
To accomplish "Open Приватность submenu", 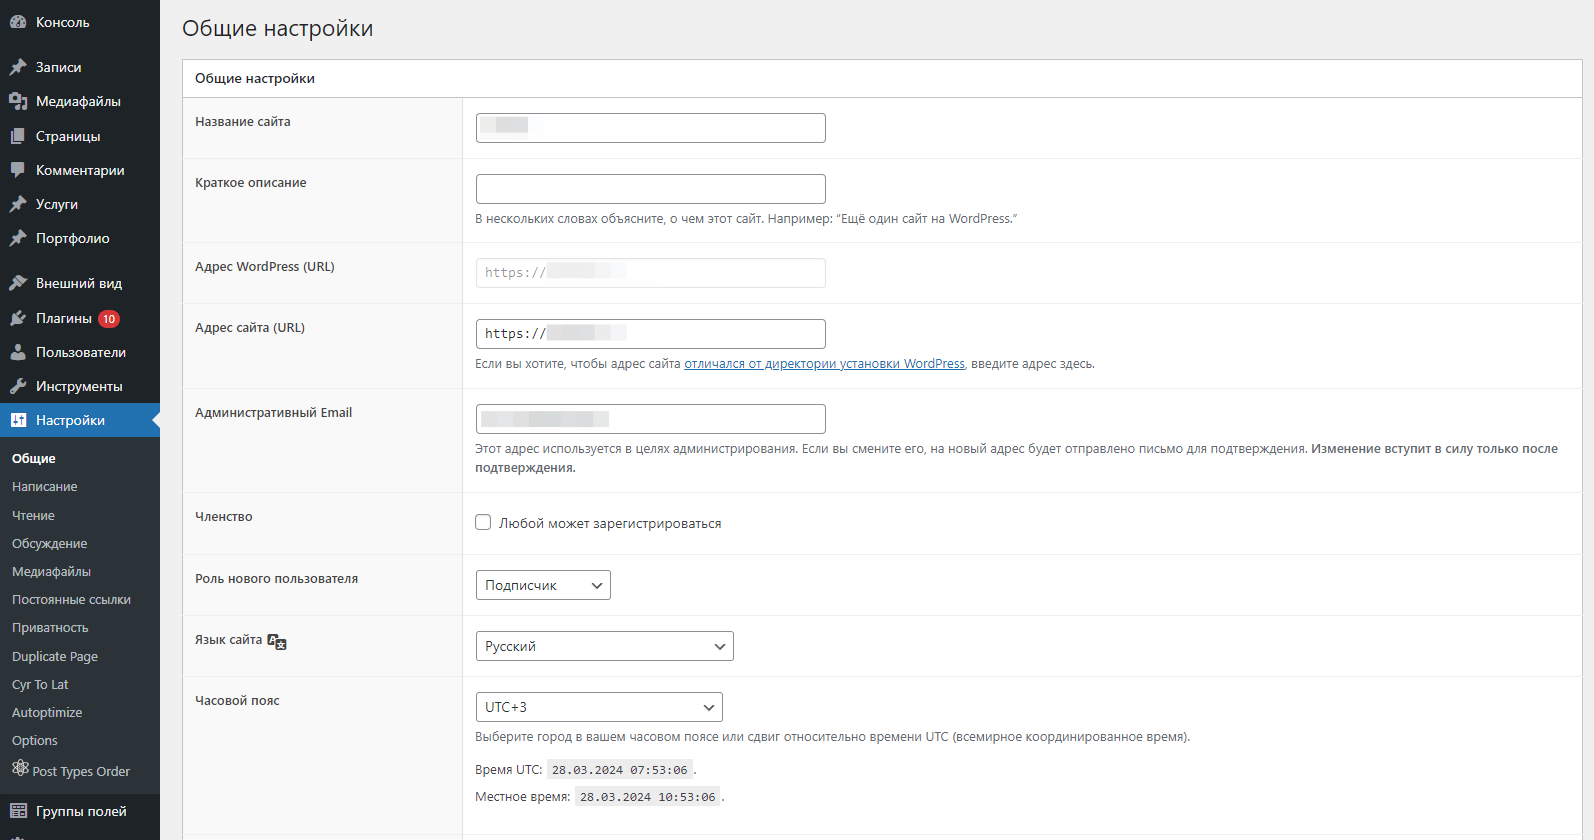I will (50, 628).
